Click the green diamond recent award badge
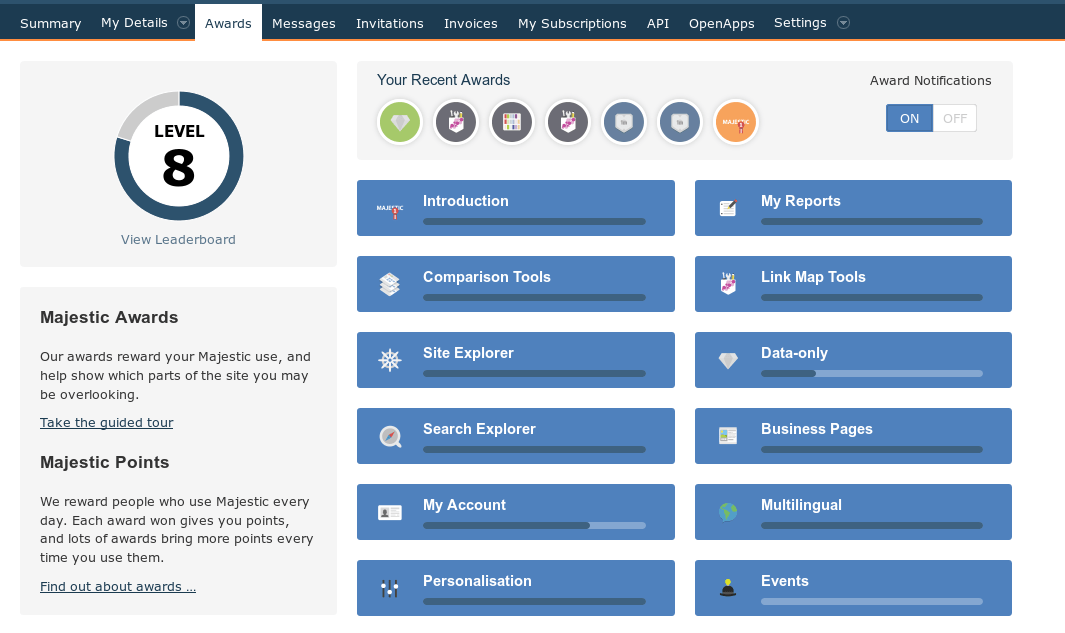The height and width of the screenshot is (633, 1065). point(400,122)
